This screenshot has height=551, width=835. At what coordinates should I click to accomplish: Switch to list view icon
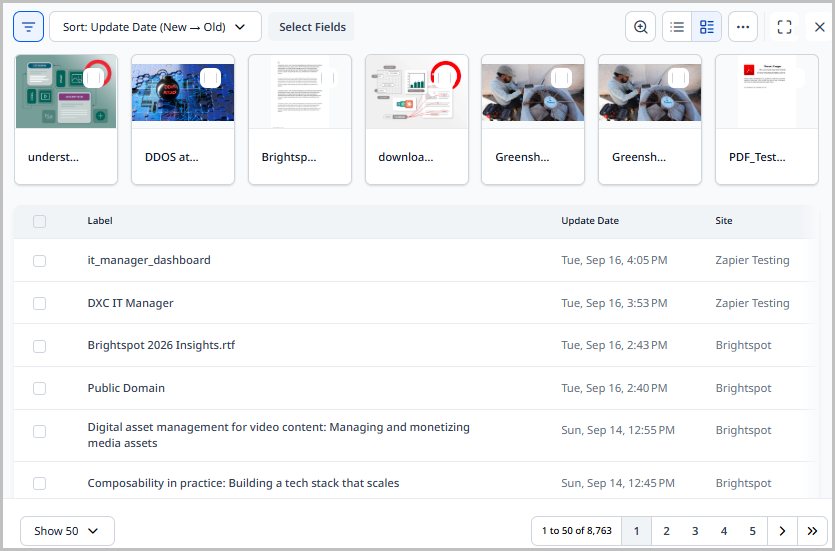point(677,27)
